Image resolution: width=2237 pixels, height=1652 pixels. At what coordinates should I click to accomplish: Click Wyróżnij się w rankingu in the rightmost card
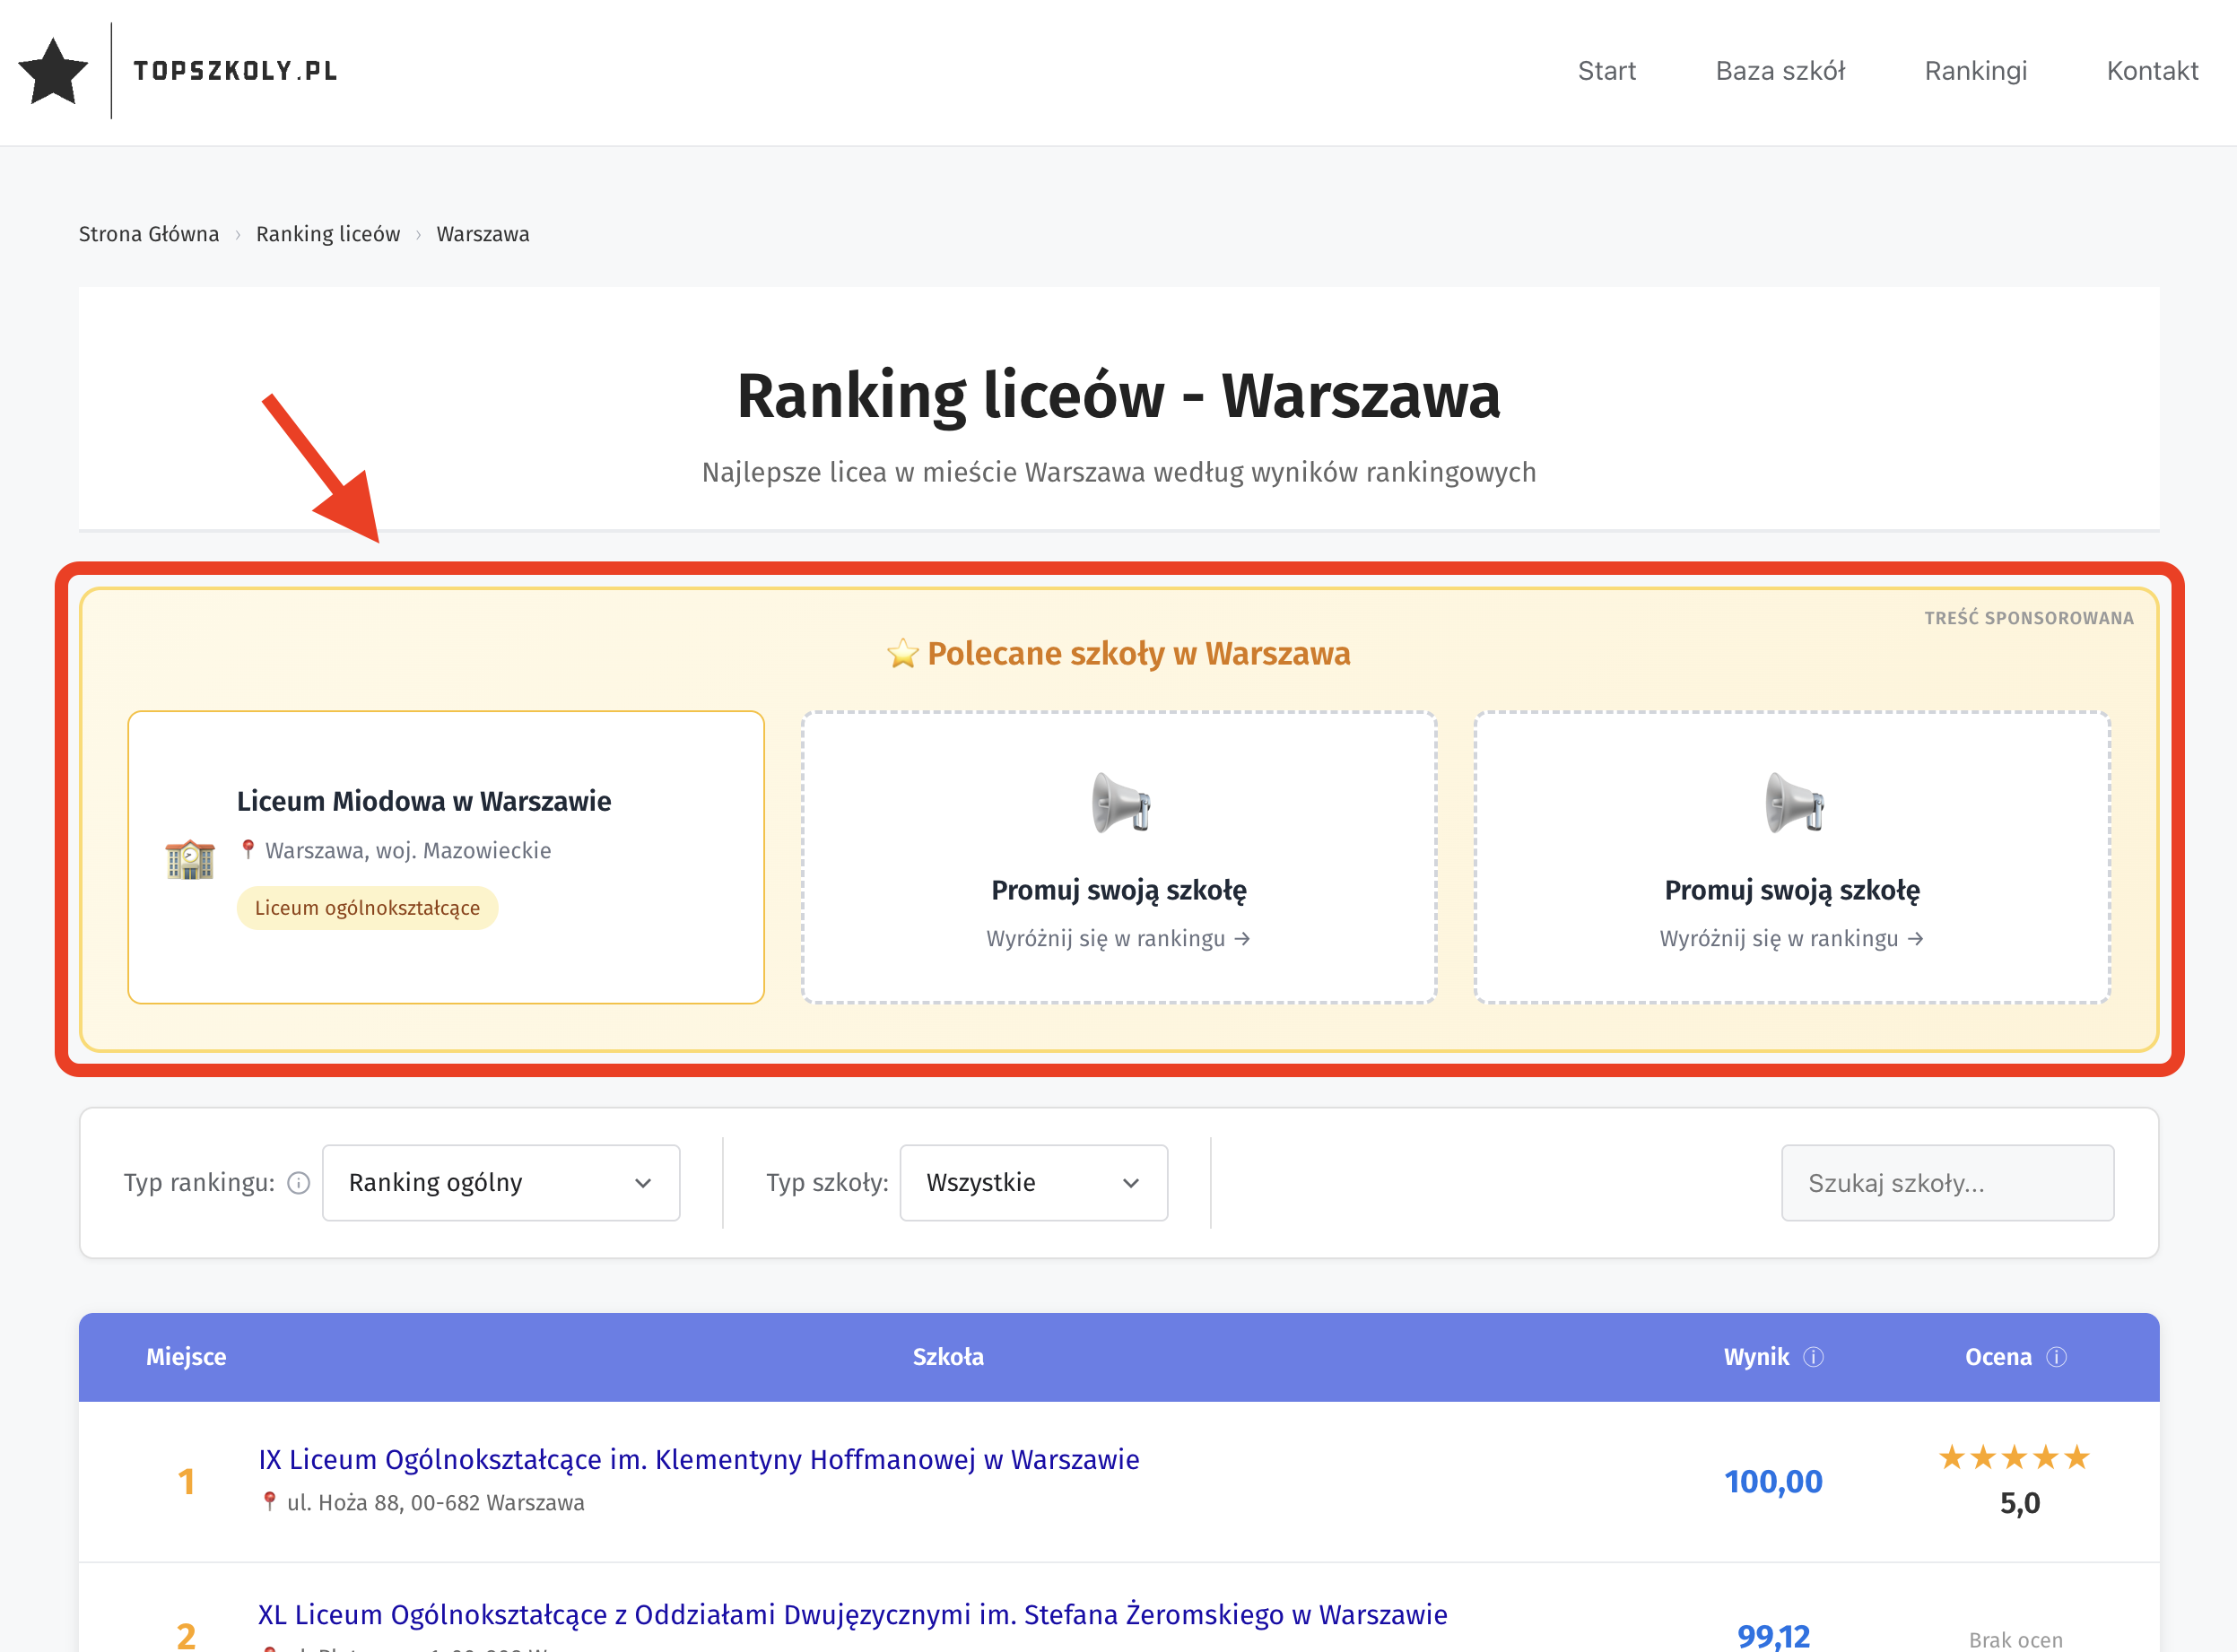(1791, 938)
